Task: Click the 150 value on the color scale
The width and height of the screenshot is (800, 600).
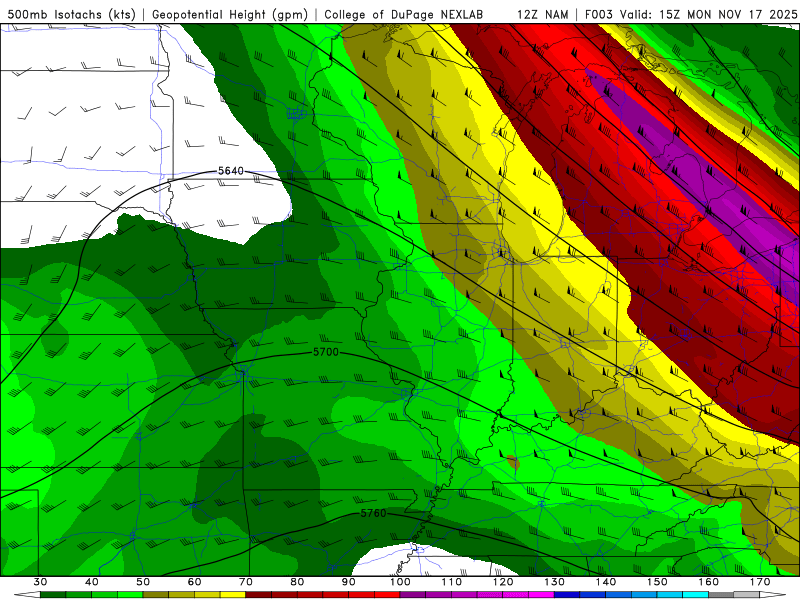Action: coord(657,582)
